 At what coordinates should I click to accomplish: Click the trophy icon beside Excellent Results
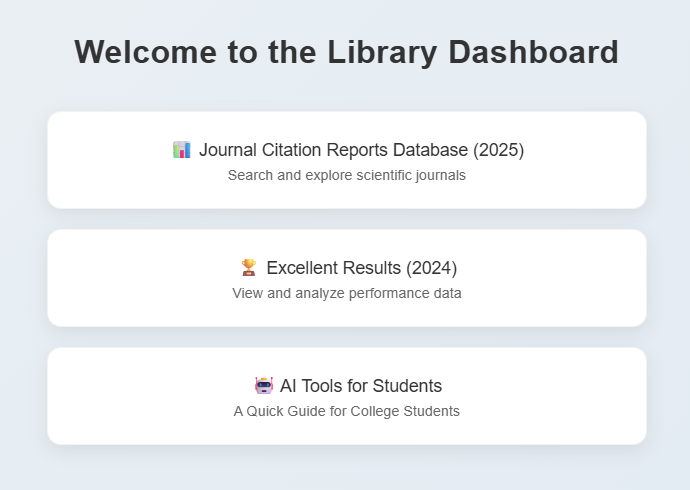coord(249,267)
